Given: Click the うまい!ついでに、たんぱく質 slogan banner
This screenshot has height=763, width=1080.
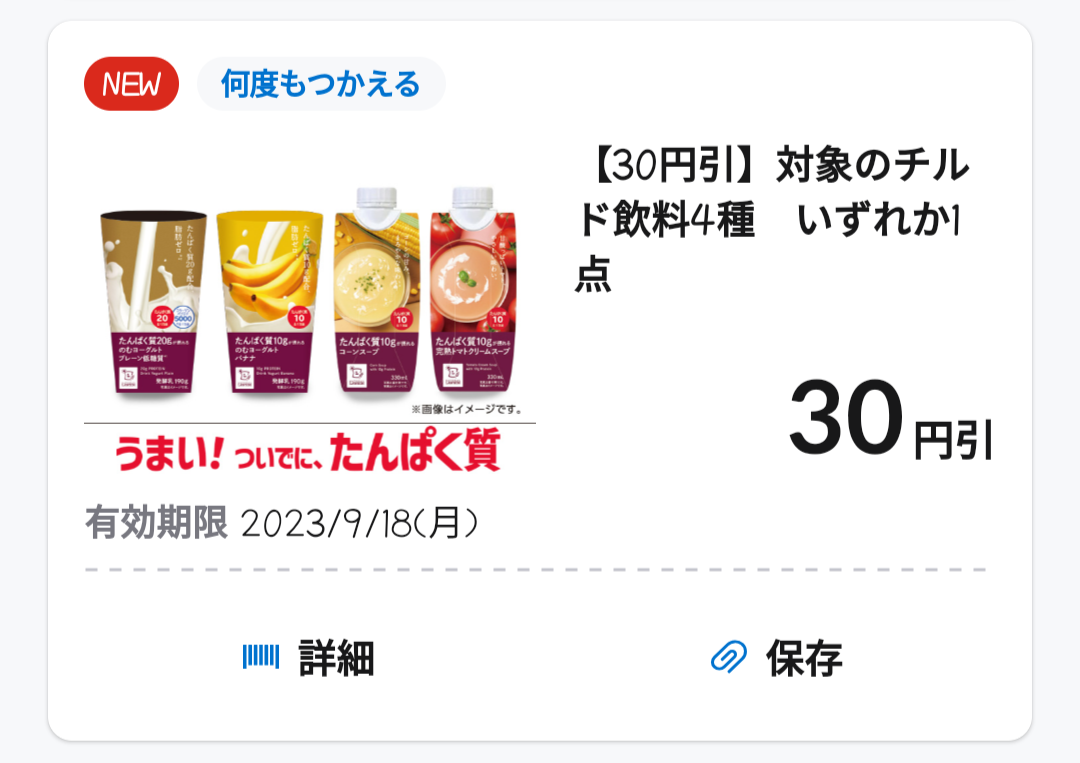Looking at the screenshot, I should click(307, 451).
